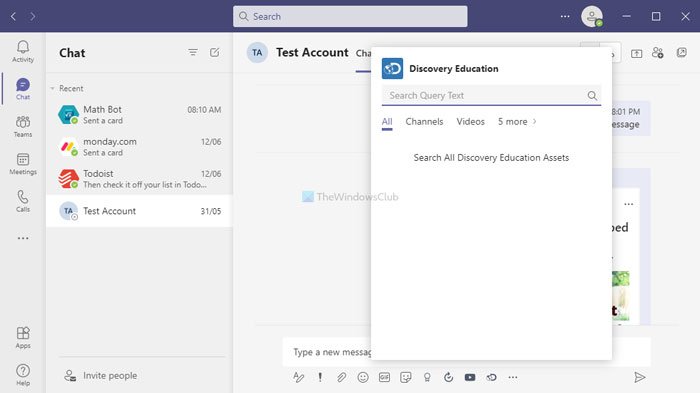Image resolution: width=700 pixels, height=393 pixels.
Task: Open the video (YouTube) icon in compose bar
Action: (x=470, y=377)
